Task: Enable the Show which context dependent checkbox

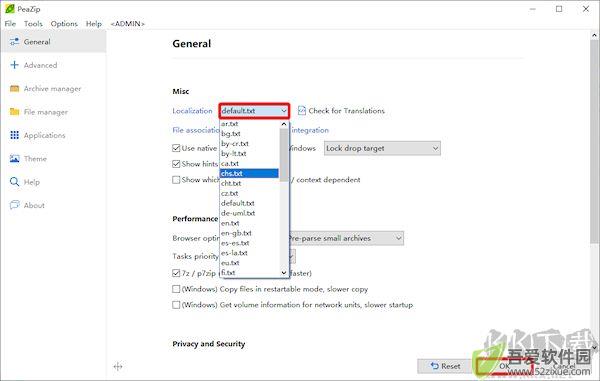Action: point(176,179)
